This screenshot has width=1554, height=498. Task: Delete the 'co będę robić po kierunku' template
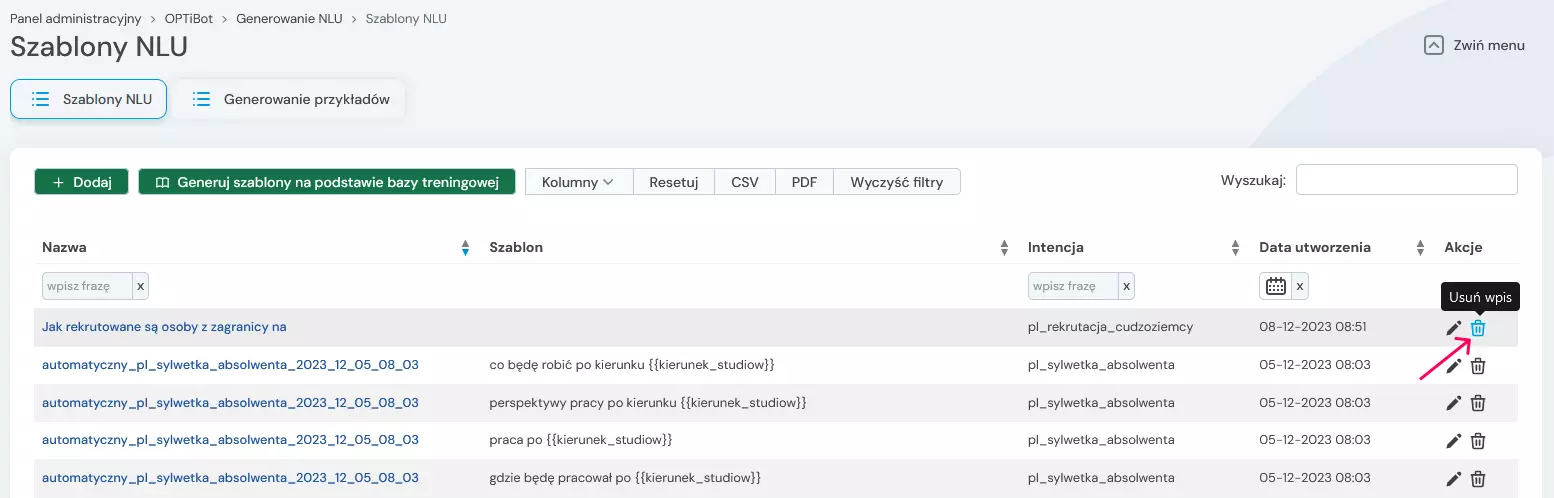click(x=1478, y=366)
